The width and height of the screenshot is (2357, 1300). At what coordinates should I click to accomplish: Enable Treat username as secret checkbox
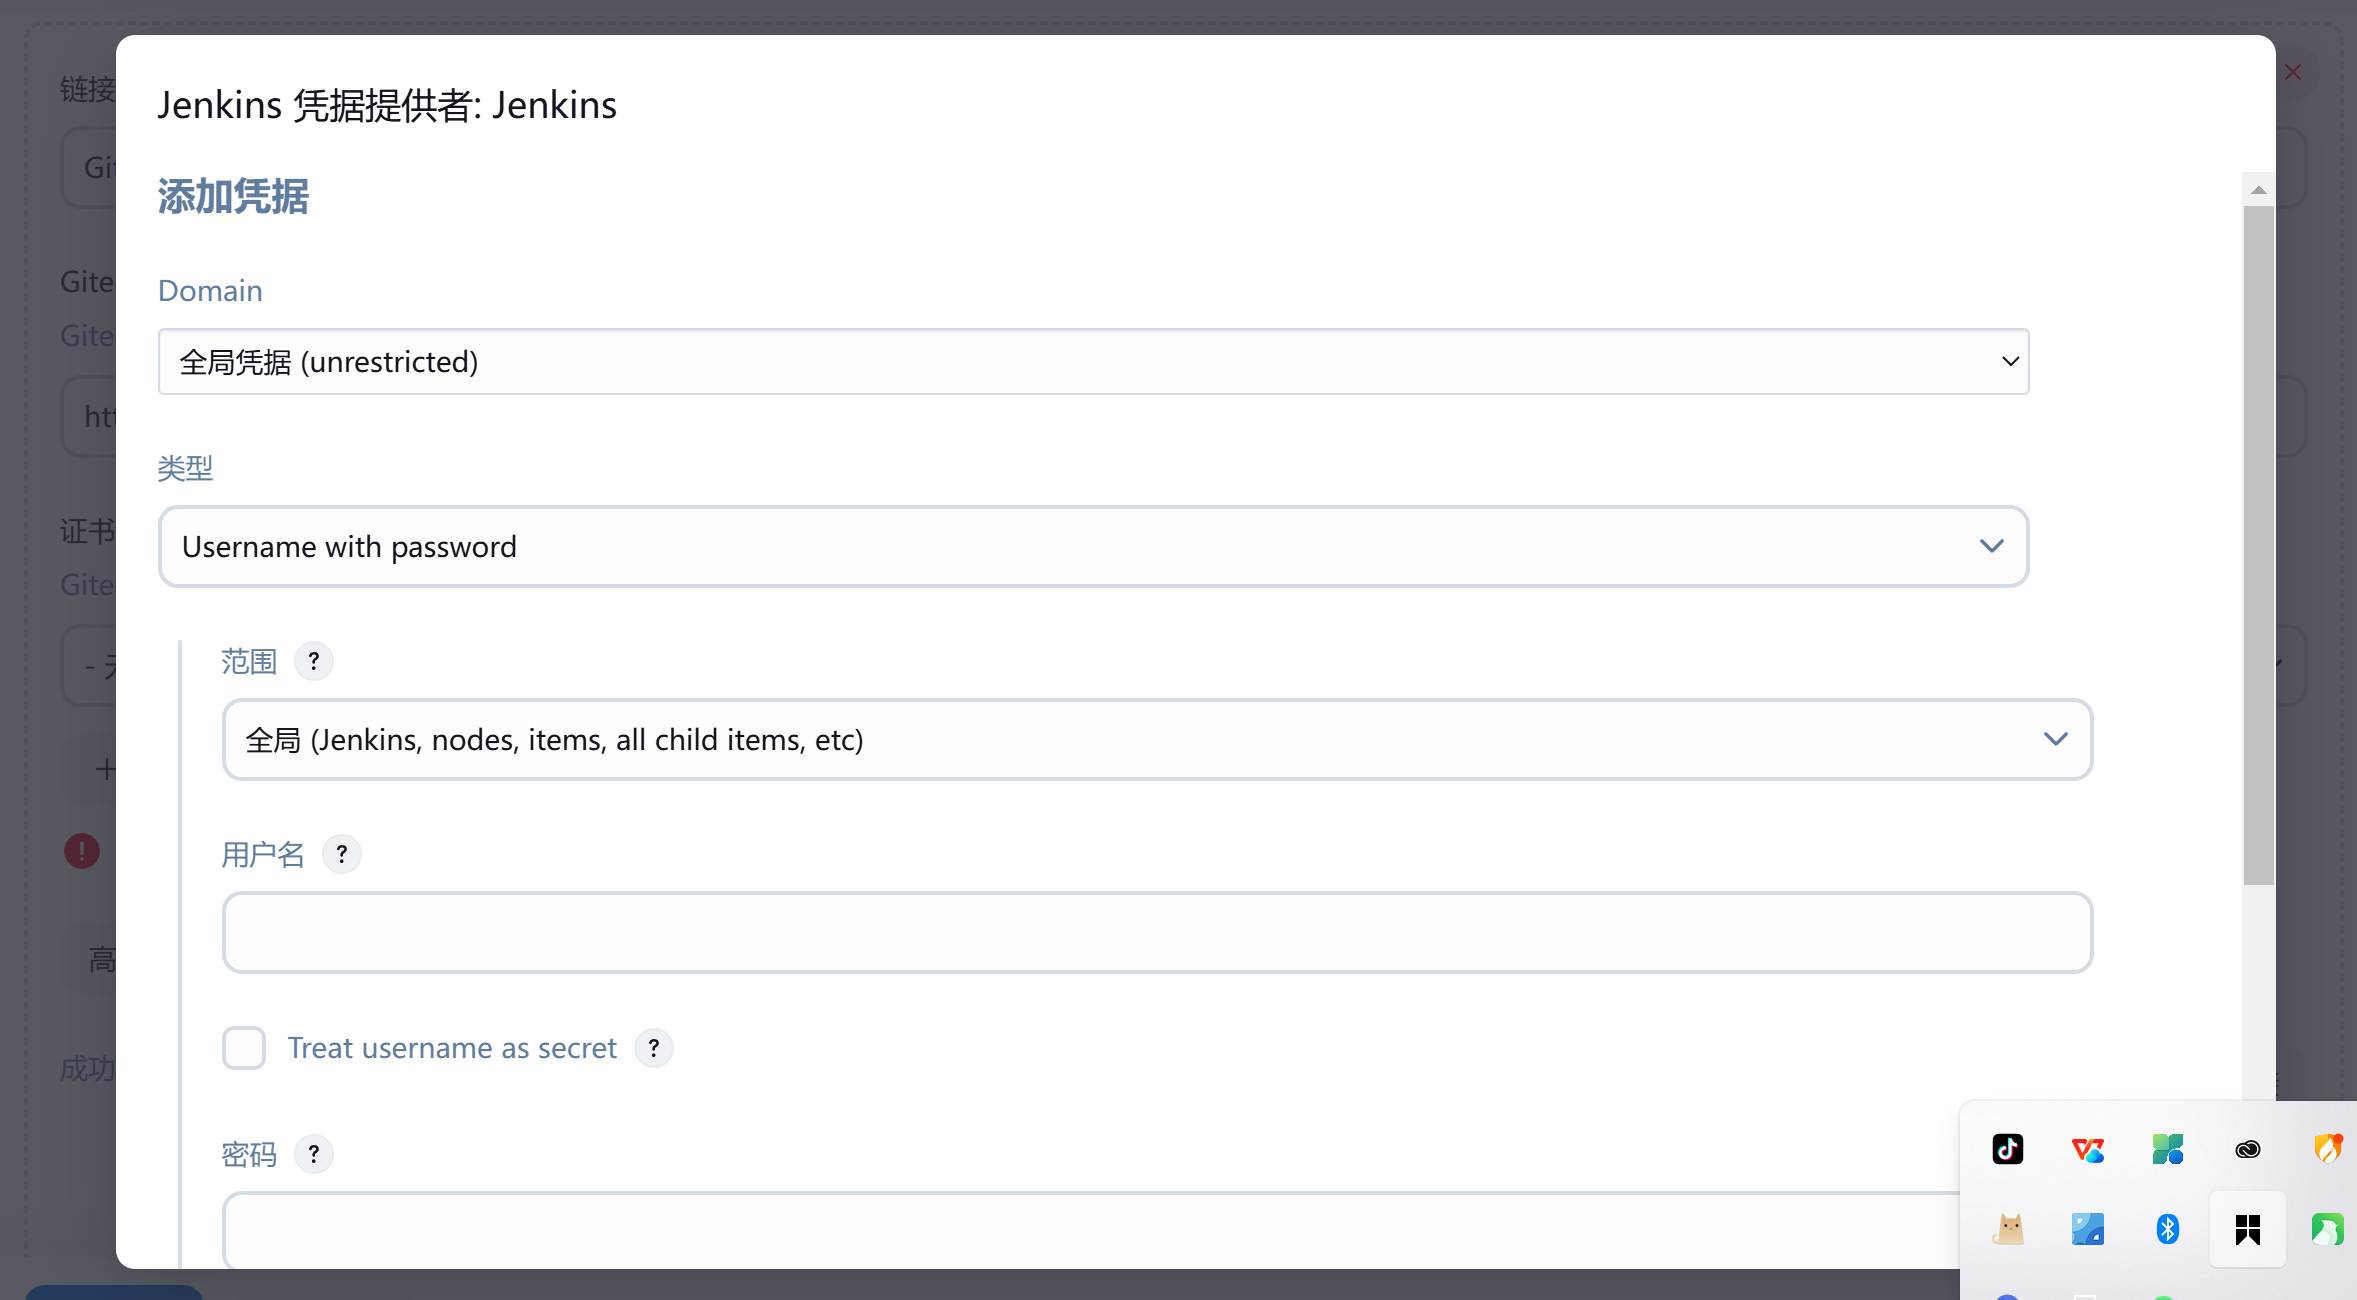[x=244, y=1048]
